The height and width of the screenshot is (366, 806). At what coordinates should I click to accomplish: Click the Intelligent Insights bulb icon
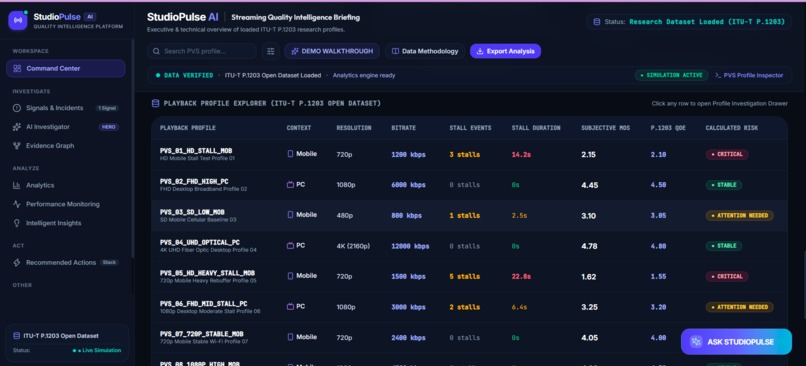(16, 223)
